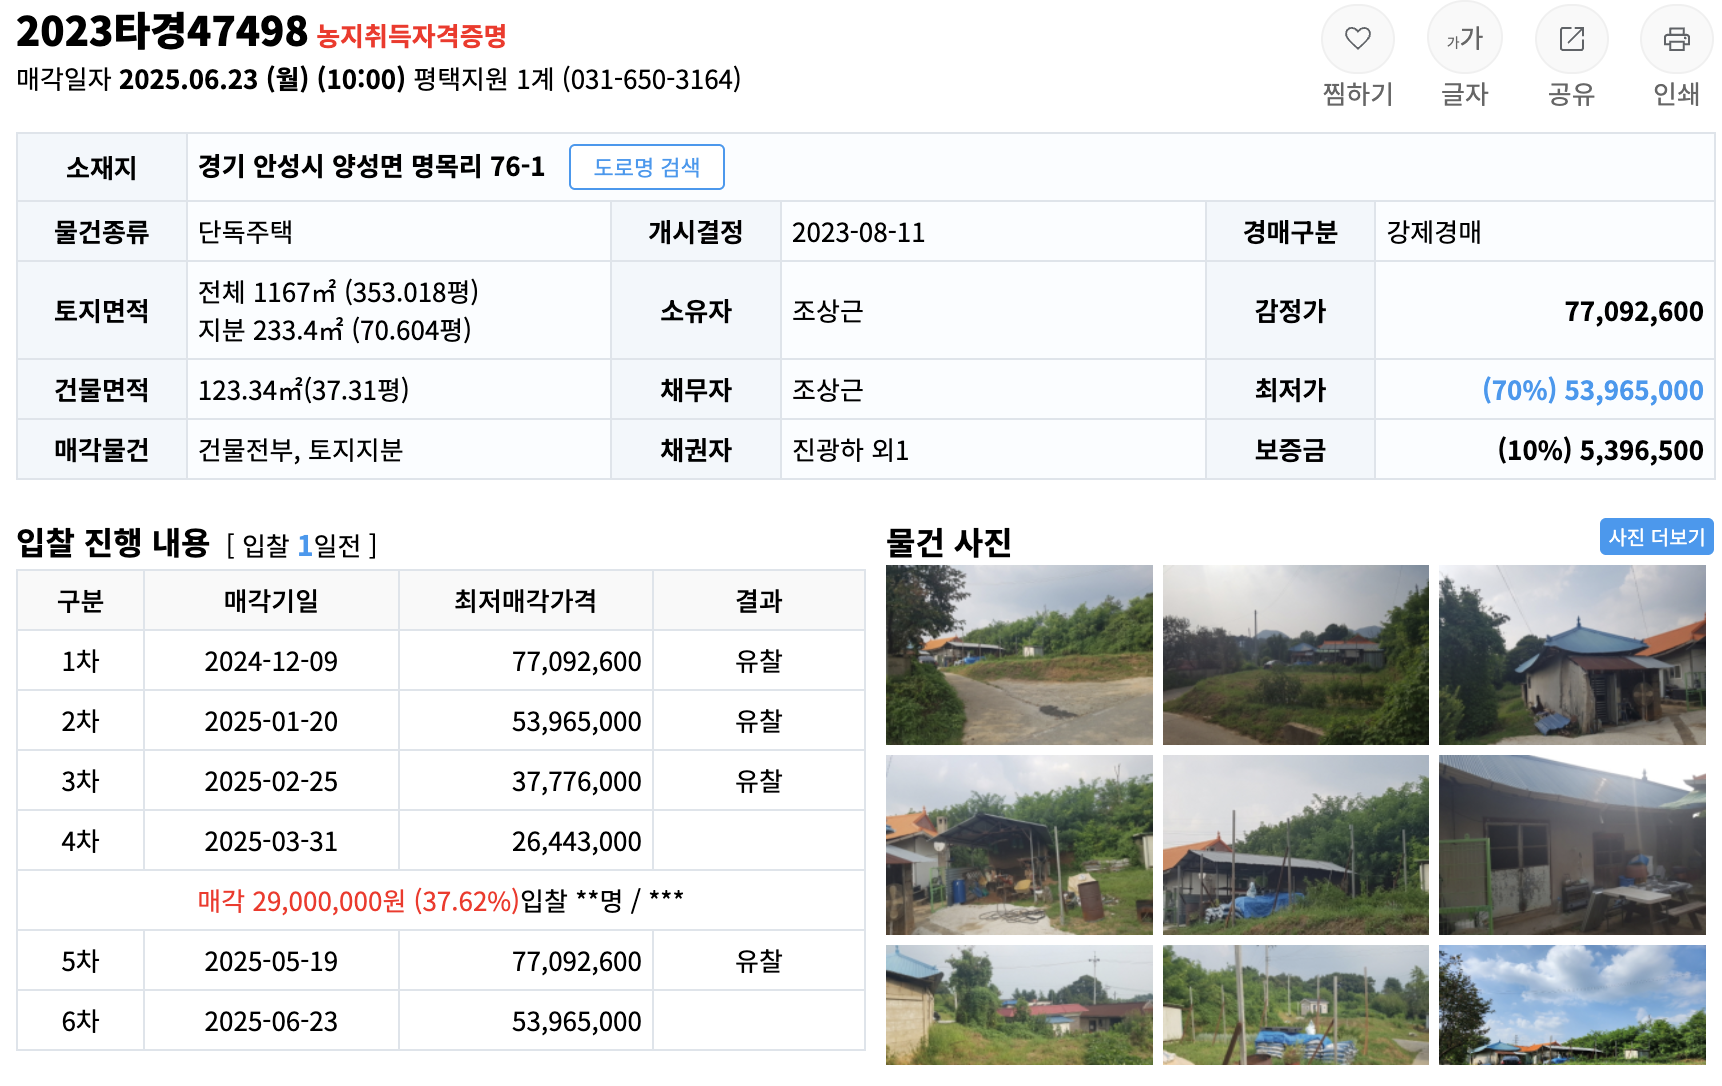Viewport: 1722px width, 1086px height.
Task: Click the 개시결정 date 2023-08-11
Action: pos(858,232)
